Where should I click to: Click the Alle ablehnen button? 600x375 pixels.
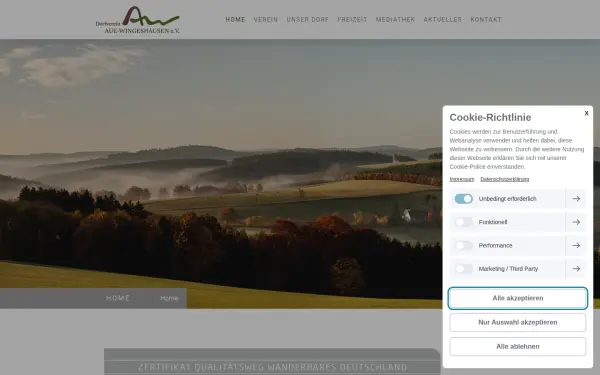tap(518, 347)
